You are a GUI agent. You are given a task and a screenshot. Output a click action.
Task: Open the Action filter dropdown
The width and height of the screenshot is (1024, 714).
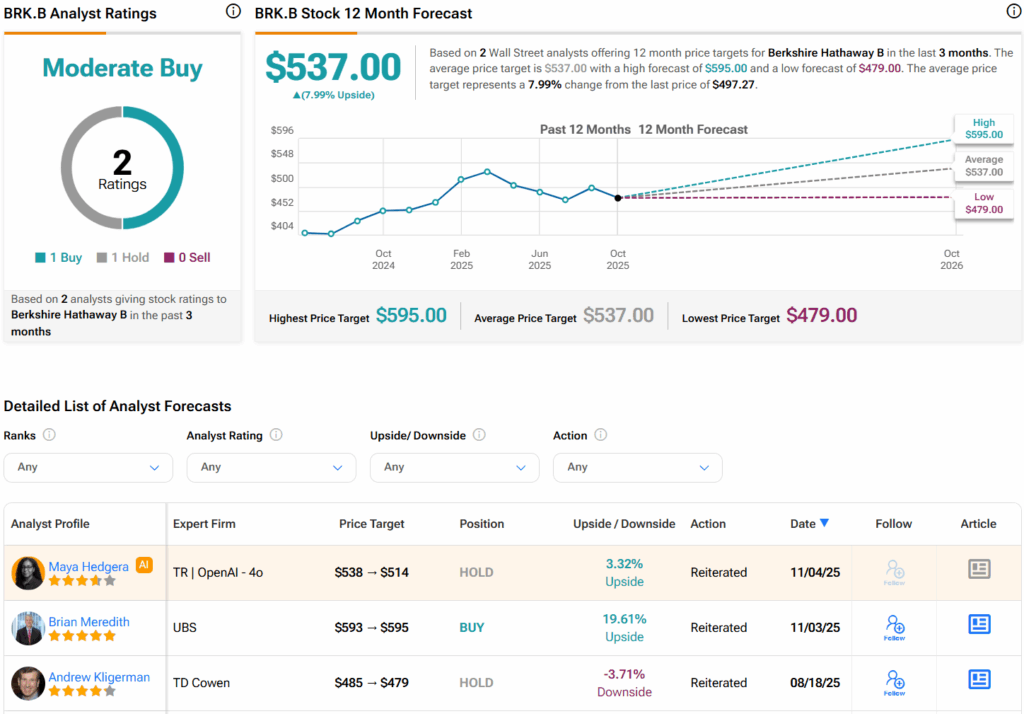637,467
